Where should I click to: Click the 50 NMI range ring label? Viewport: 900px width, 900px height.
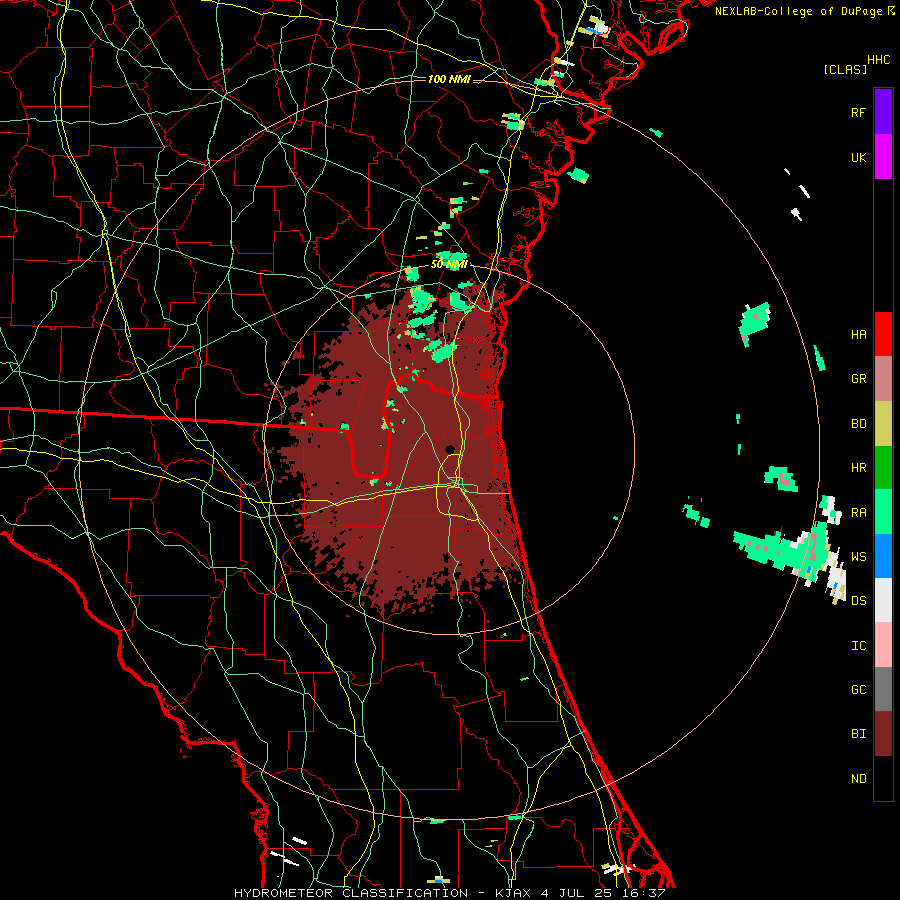point(449,264)
